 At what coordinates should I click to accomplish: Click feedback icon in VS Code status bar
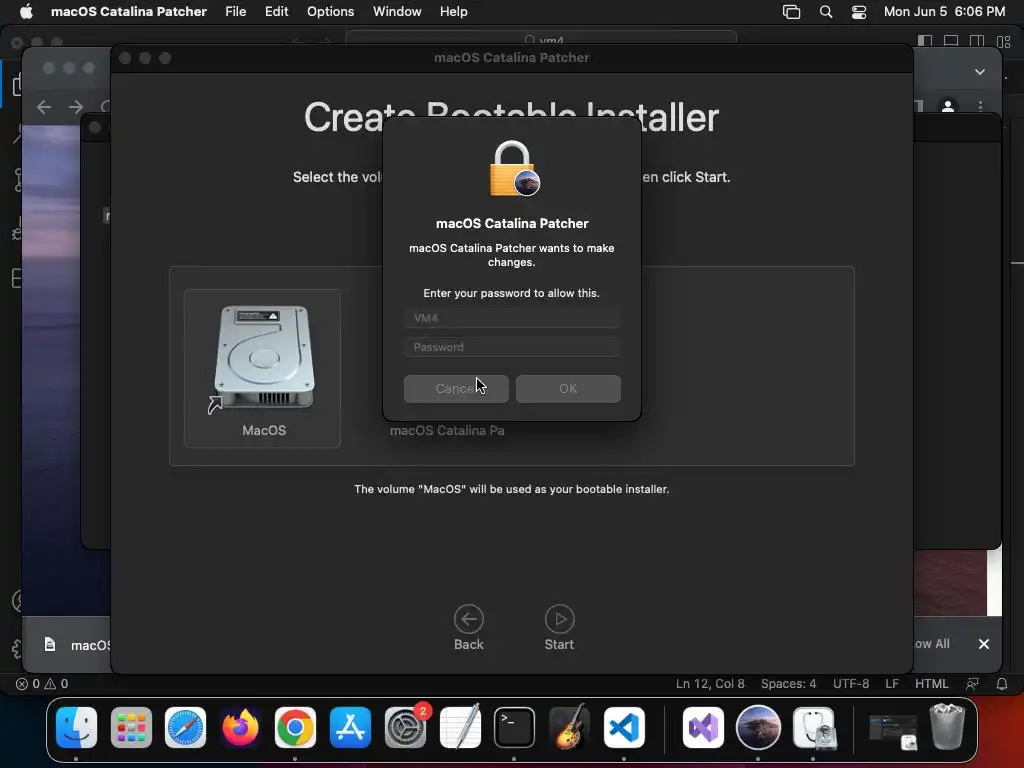pos(972,684)
